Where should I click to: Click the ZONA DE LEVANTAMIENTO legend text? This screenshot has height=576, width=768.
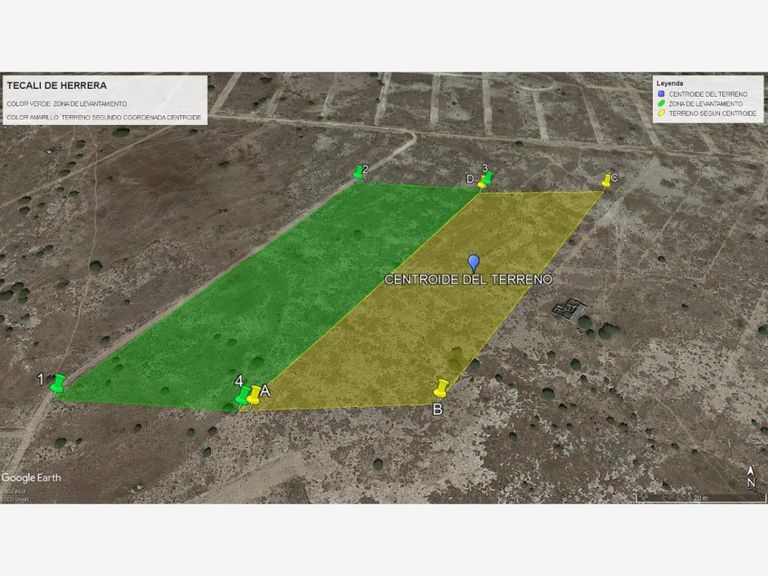(x=705, y=104)
